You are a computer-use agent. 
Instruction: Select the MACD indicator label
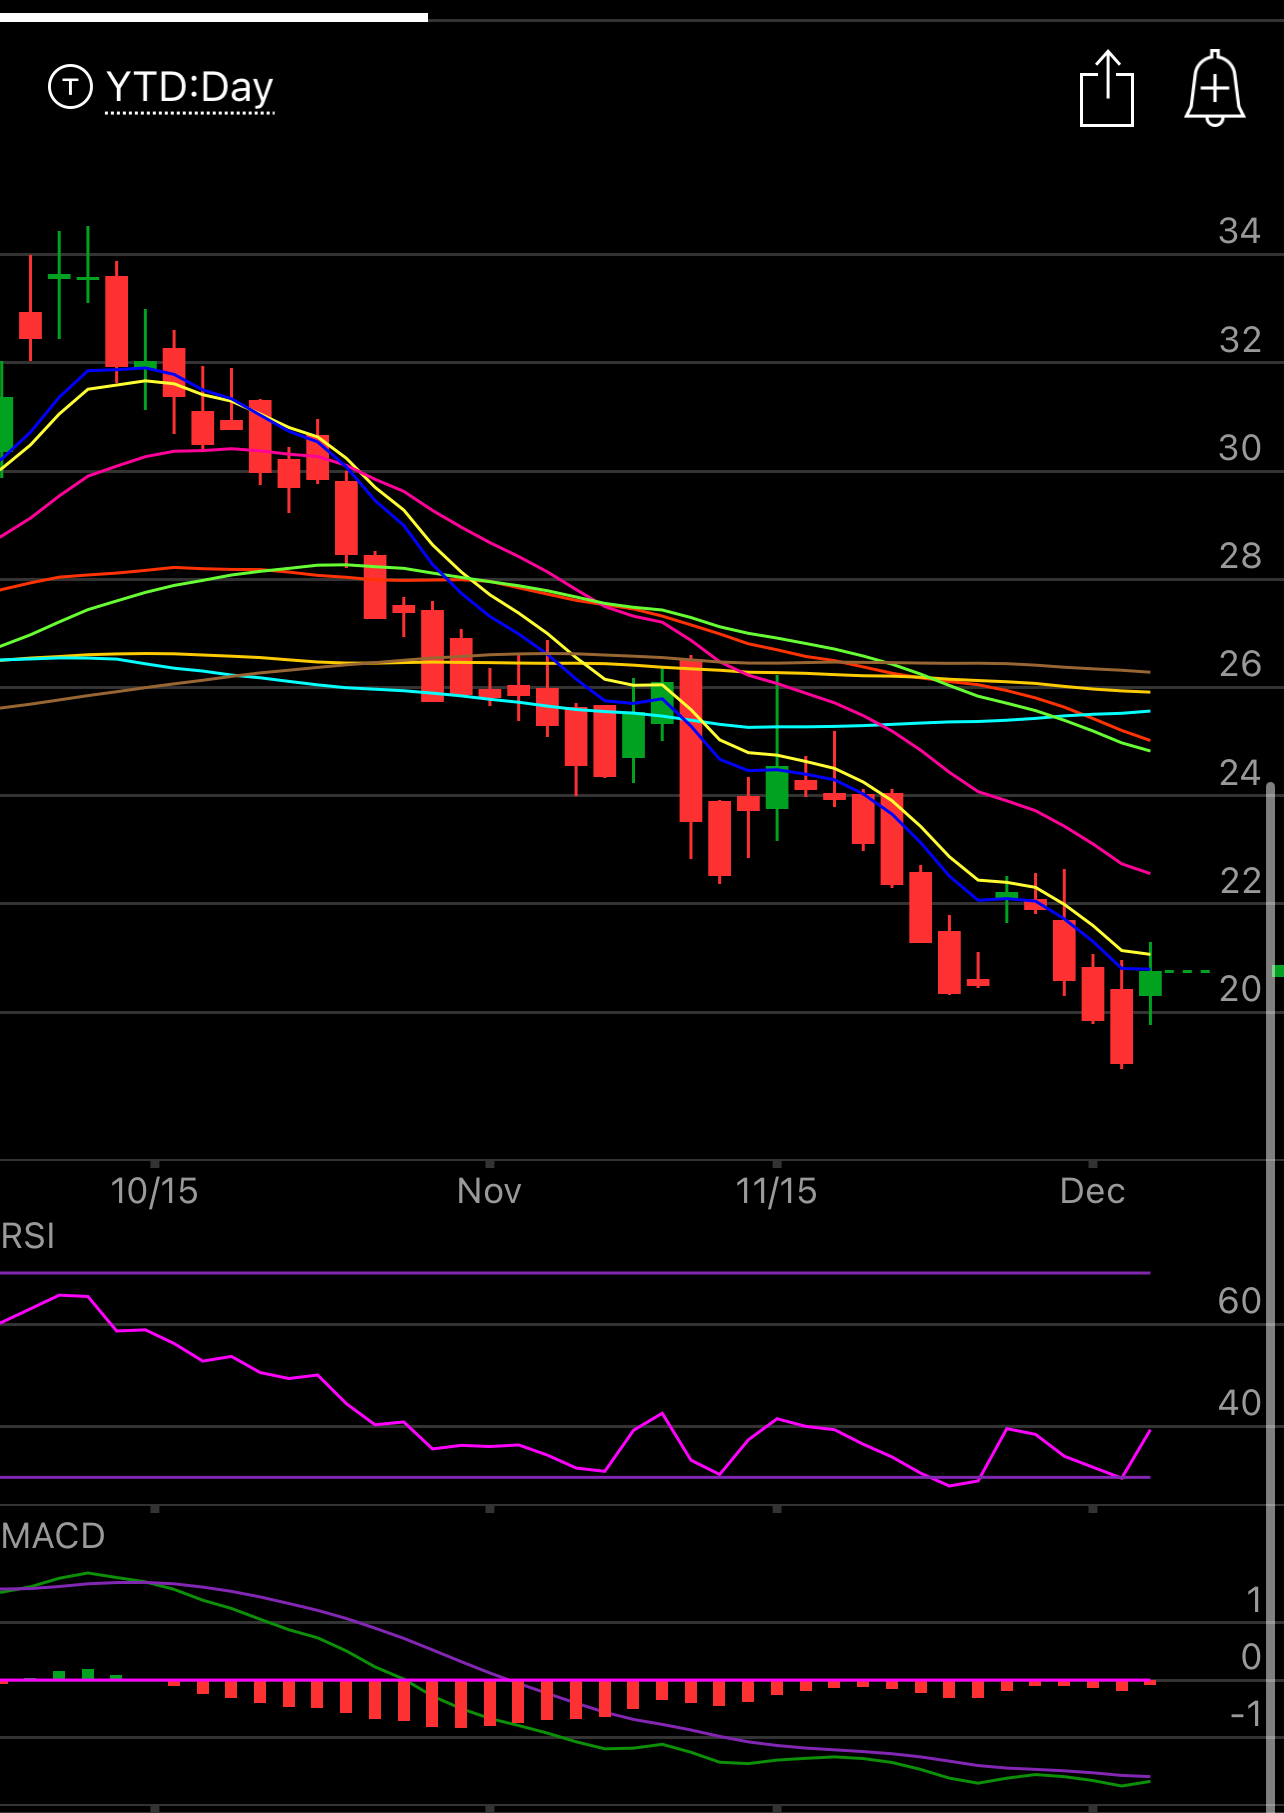(53, 1535)
